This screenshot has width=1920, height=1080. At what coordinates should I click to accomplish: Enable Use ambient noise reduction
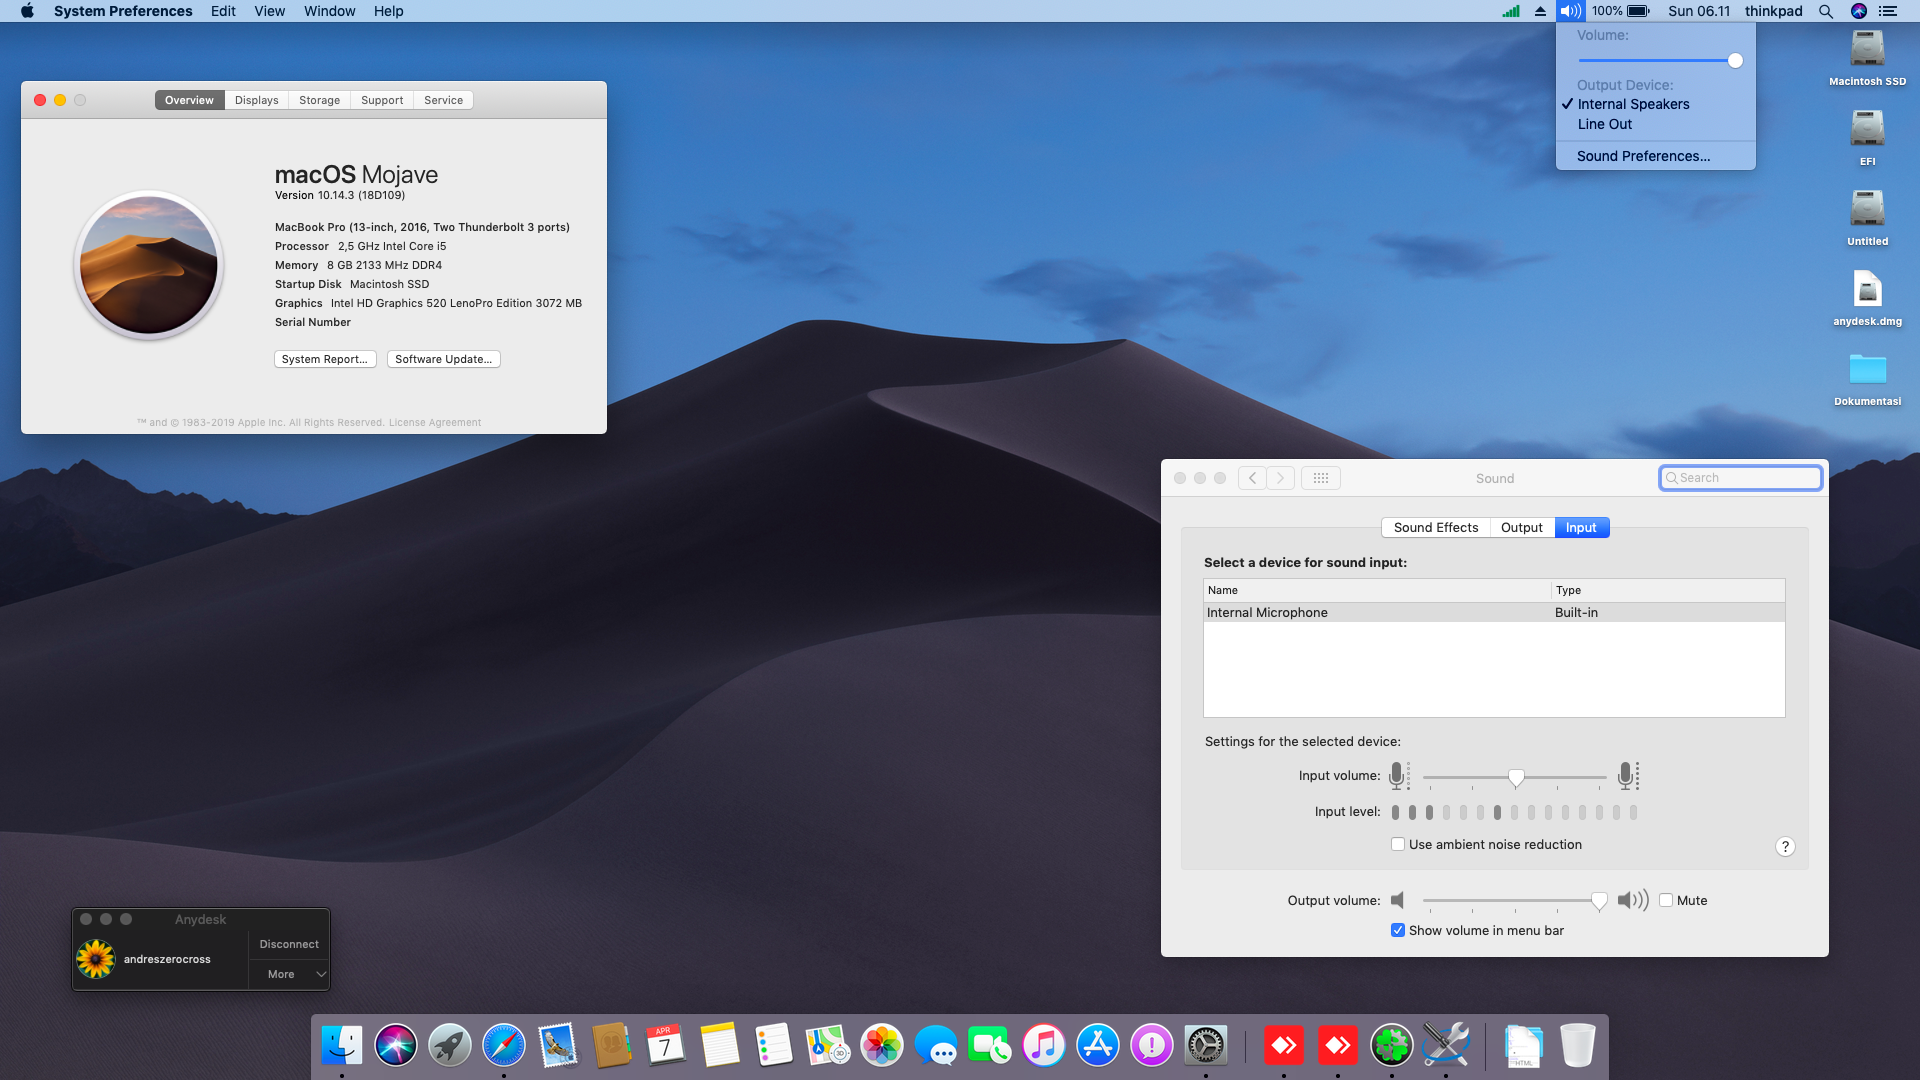coord(1398,844)
